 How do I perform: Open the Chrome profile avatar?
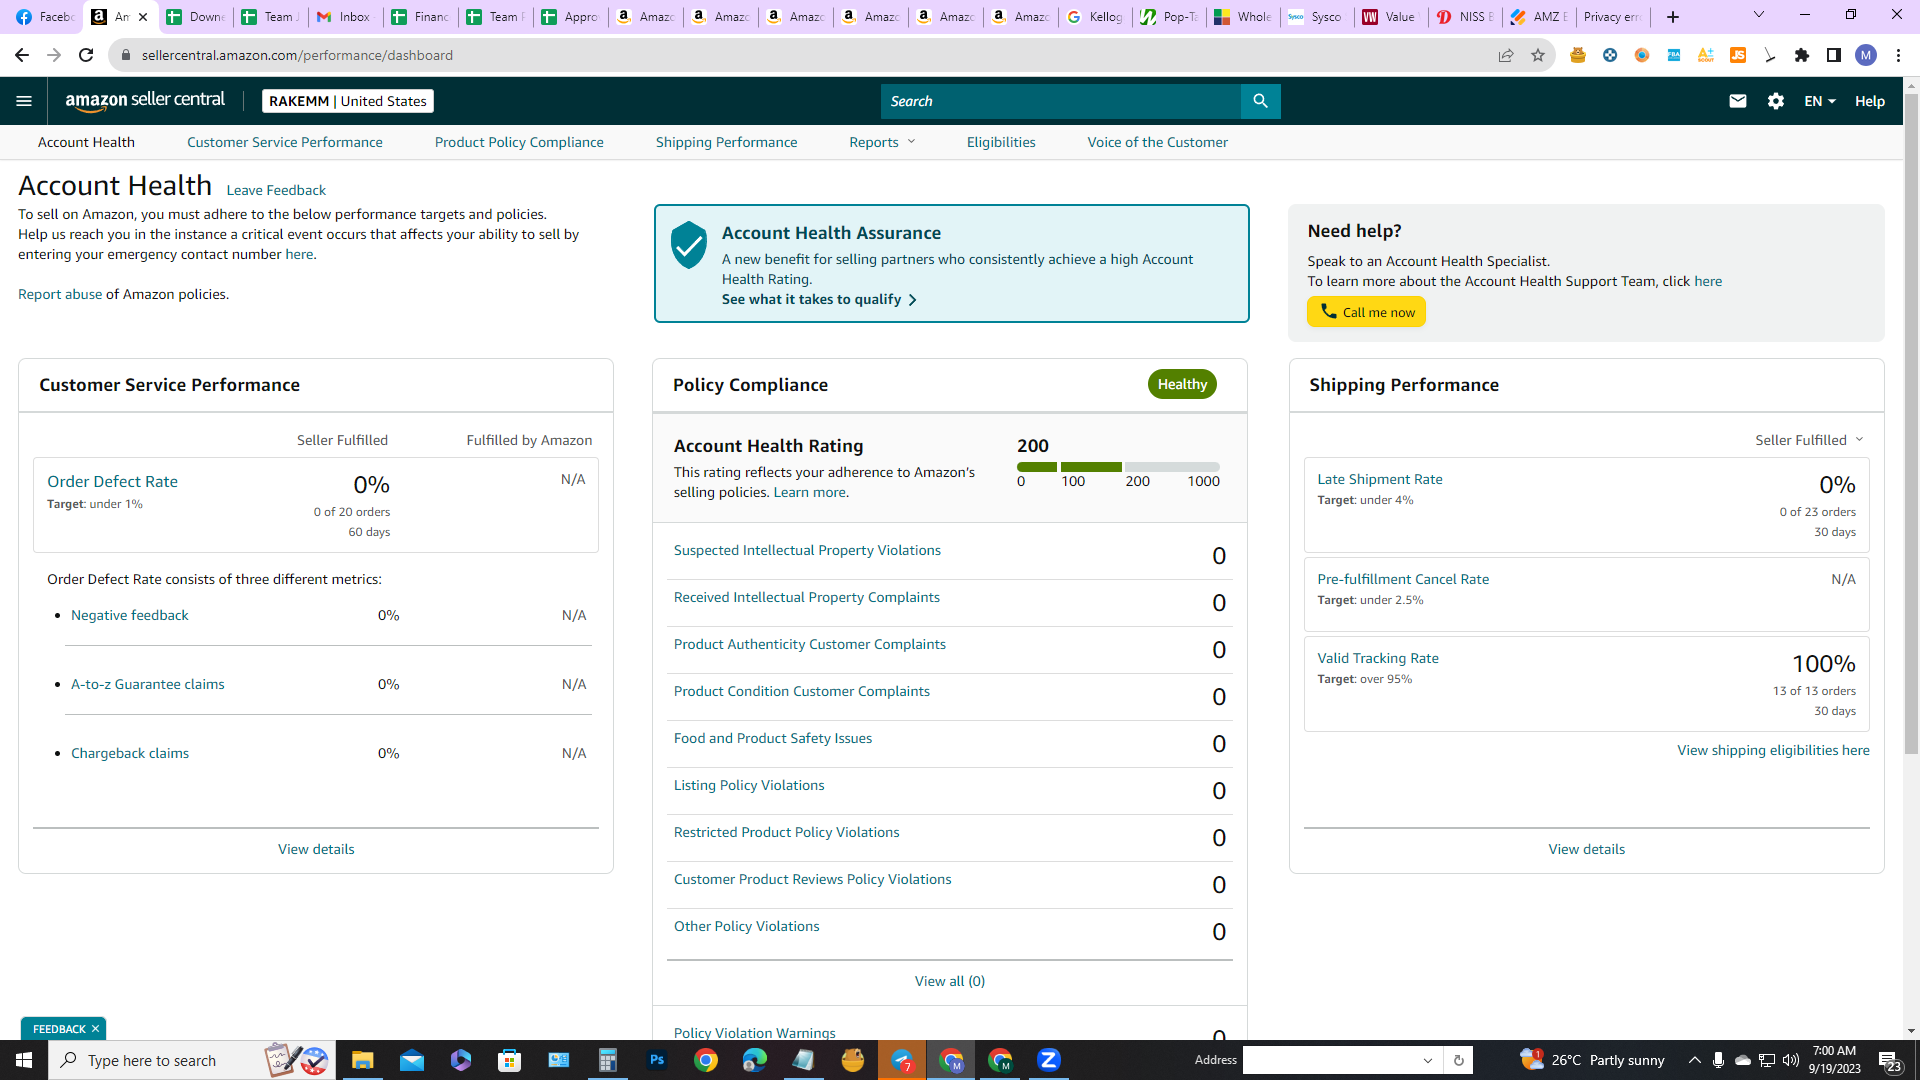pos(1866,55)
